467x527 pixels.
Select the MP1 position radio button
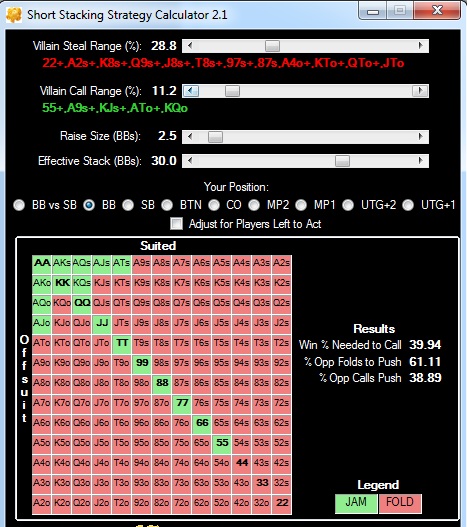point(301,205)
